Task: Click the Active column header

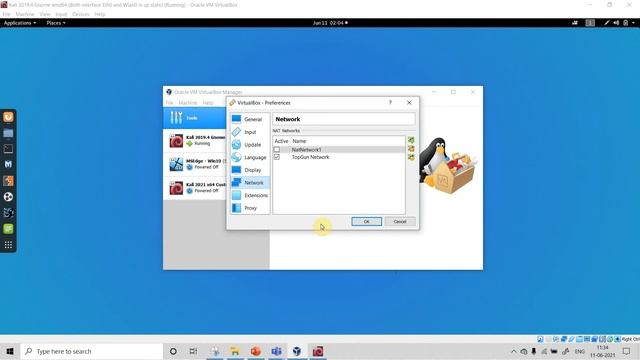Action: tap(281, 141)
